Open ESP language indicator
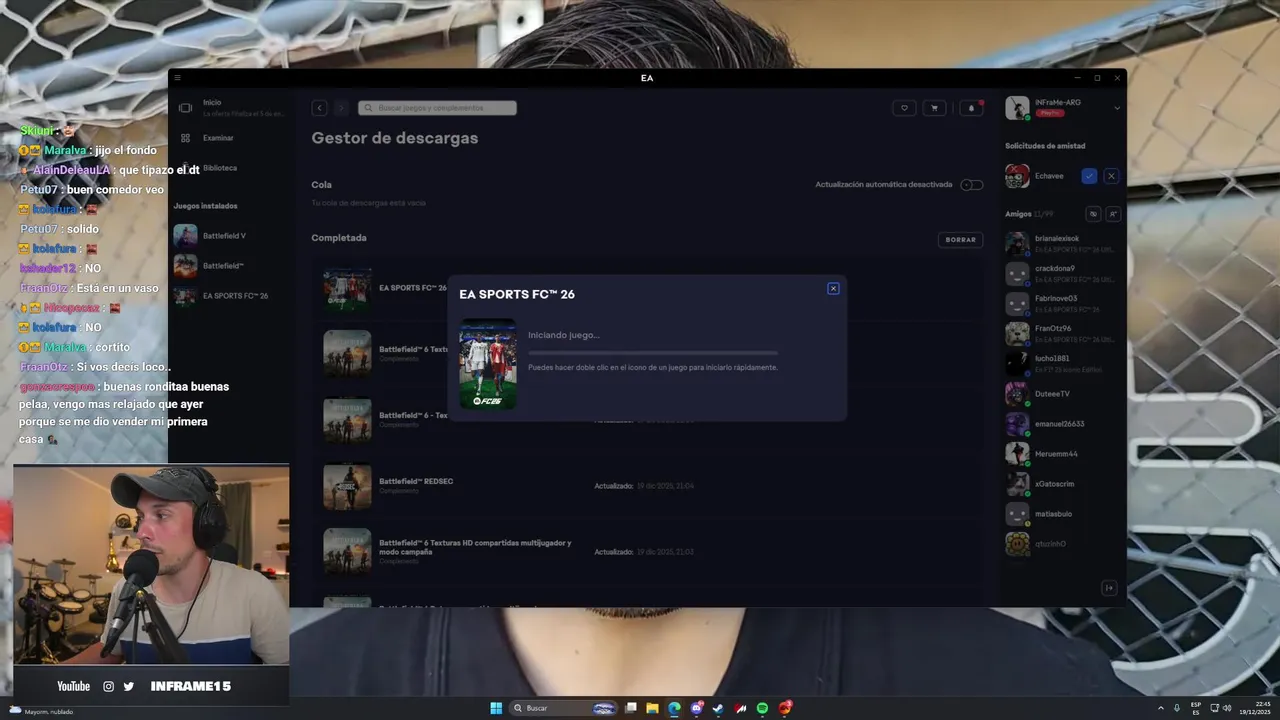 [1196, 708]
